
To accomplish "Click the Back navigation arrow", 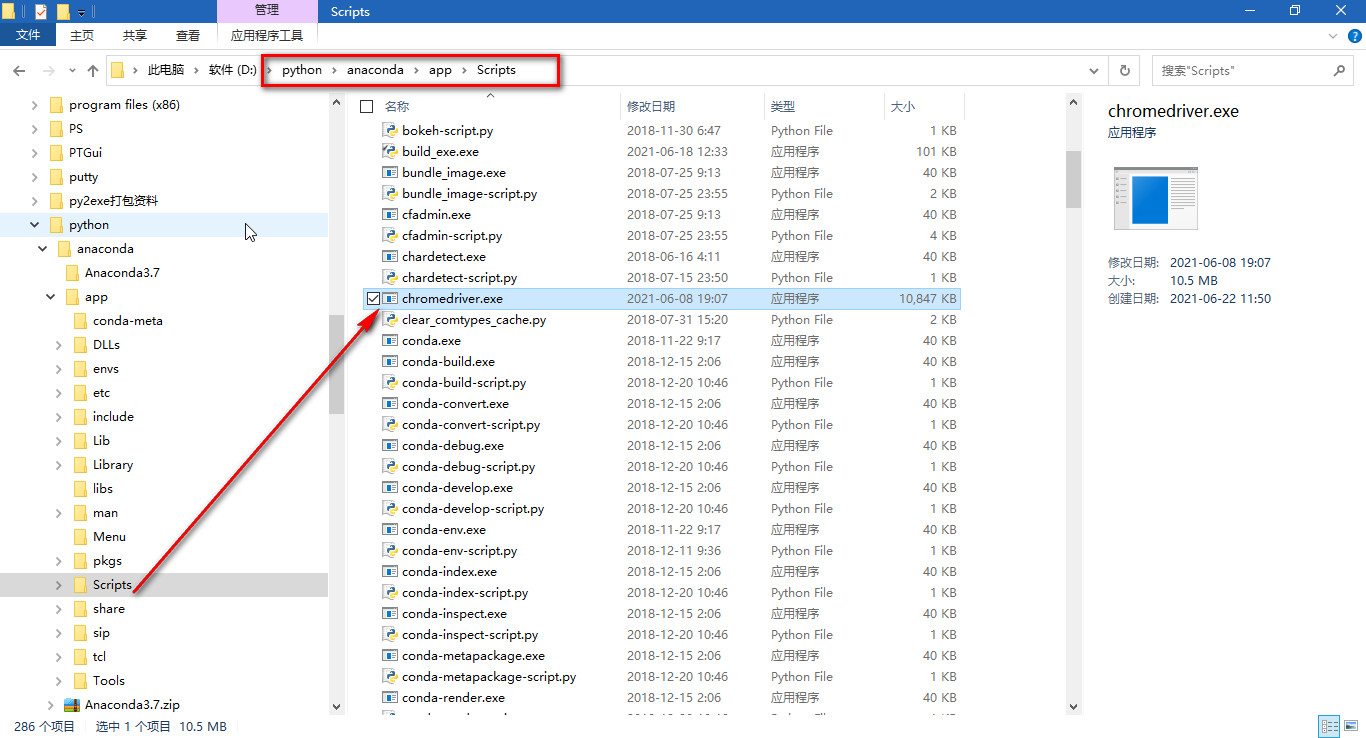I will click(x=19, y=70).
